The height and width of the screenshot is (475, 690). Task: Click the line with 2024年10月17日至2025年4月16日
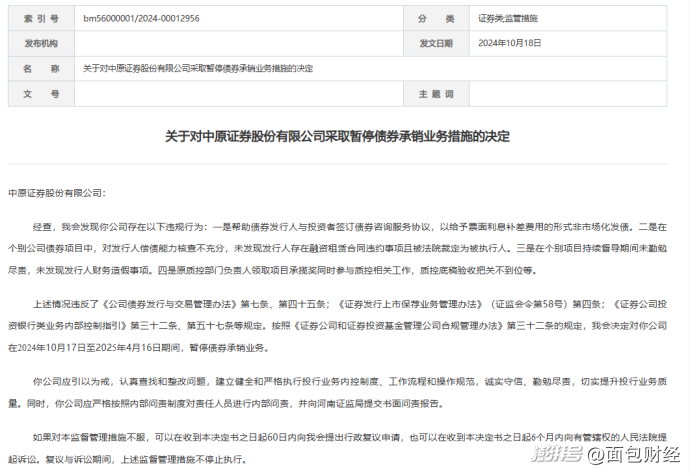(x=139, y=347)
